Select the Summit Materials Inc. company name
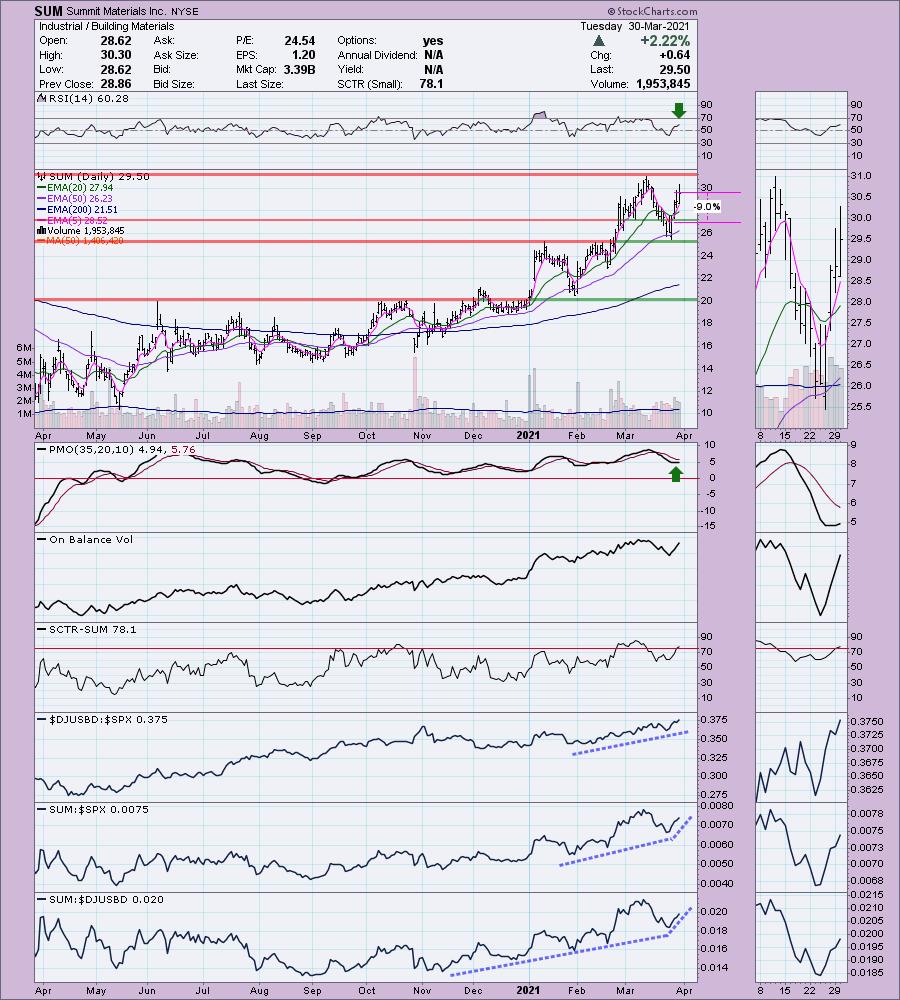The image size is (900, 1000). (117, 11)
